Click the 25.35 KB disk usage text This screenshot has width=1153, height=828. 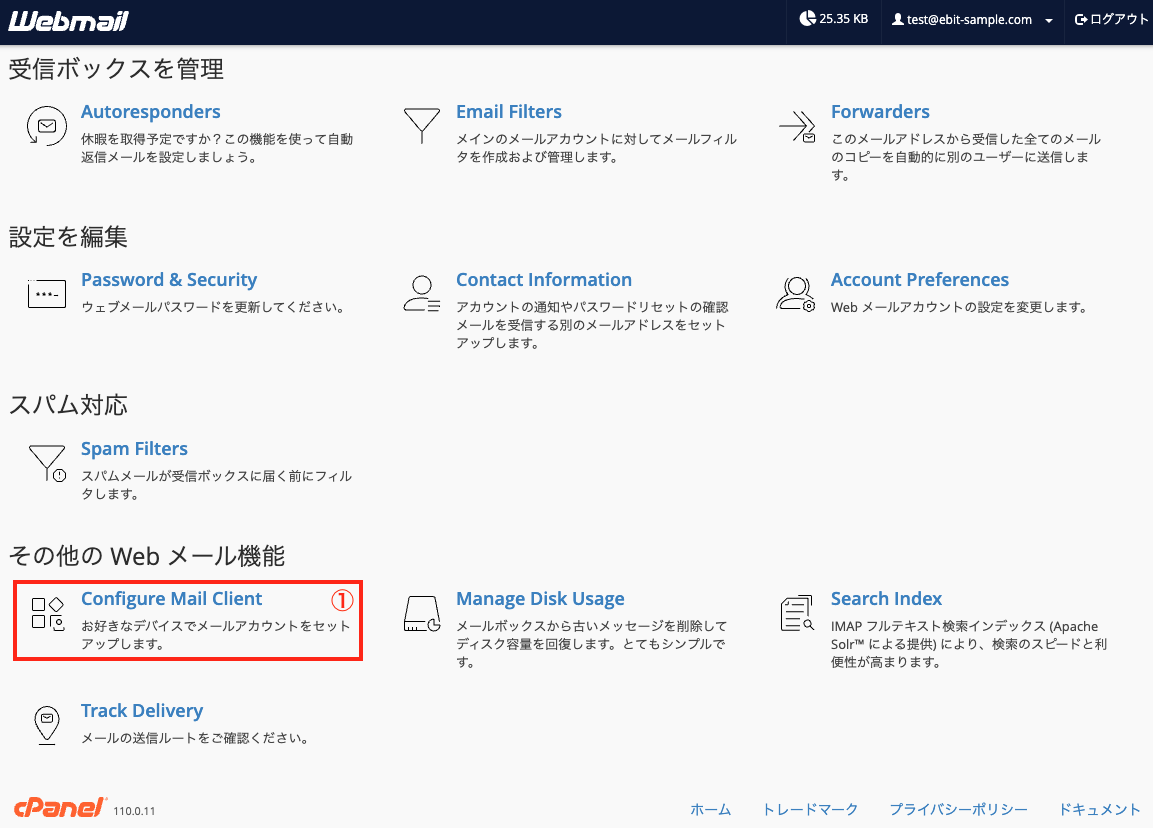(x=843, y=19)
